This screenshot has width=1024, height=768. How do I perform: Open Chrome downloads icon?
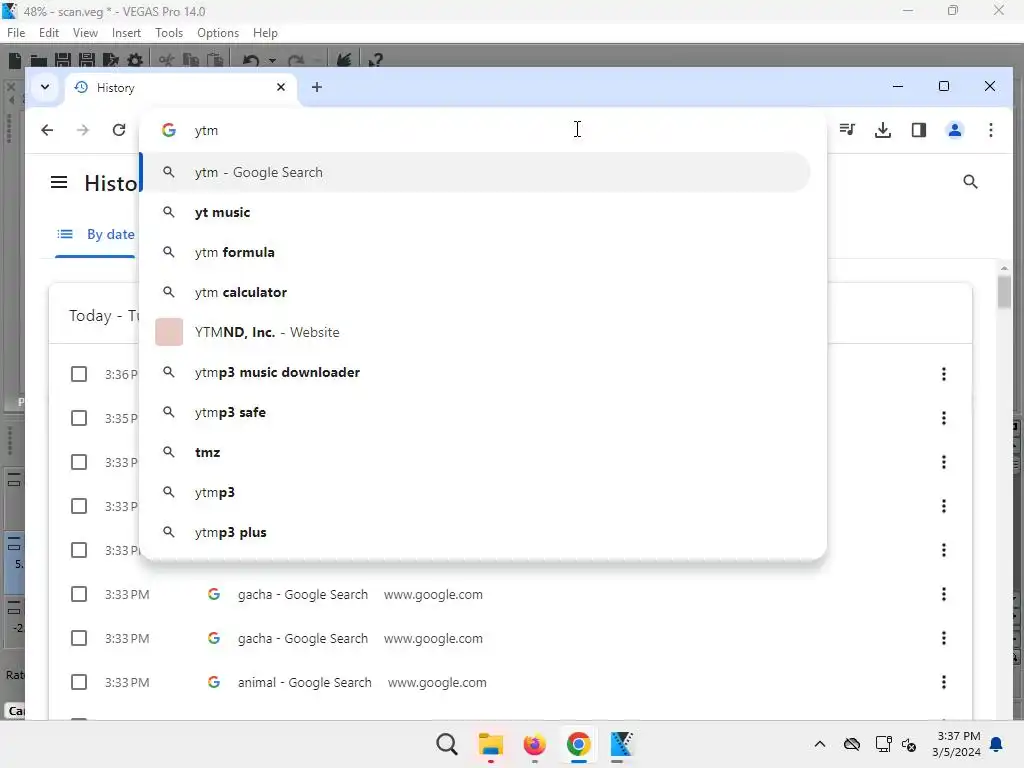pos(883,130)
